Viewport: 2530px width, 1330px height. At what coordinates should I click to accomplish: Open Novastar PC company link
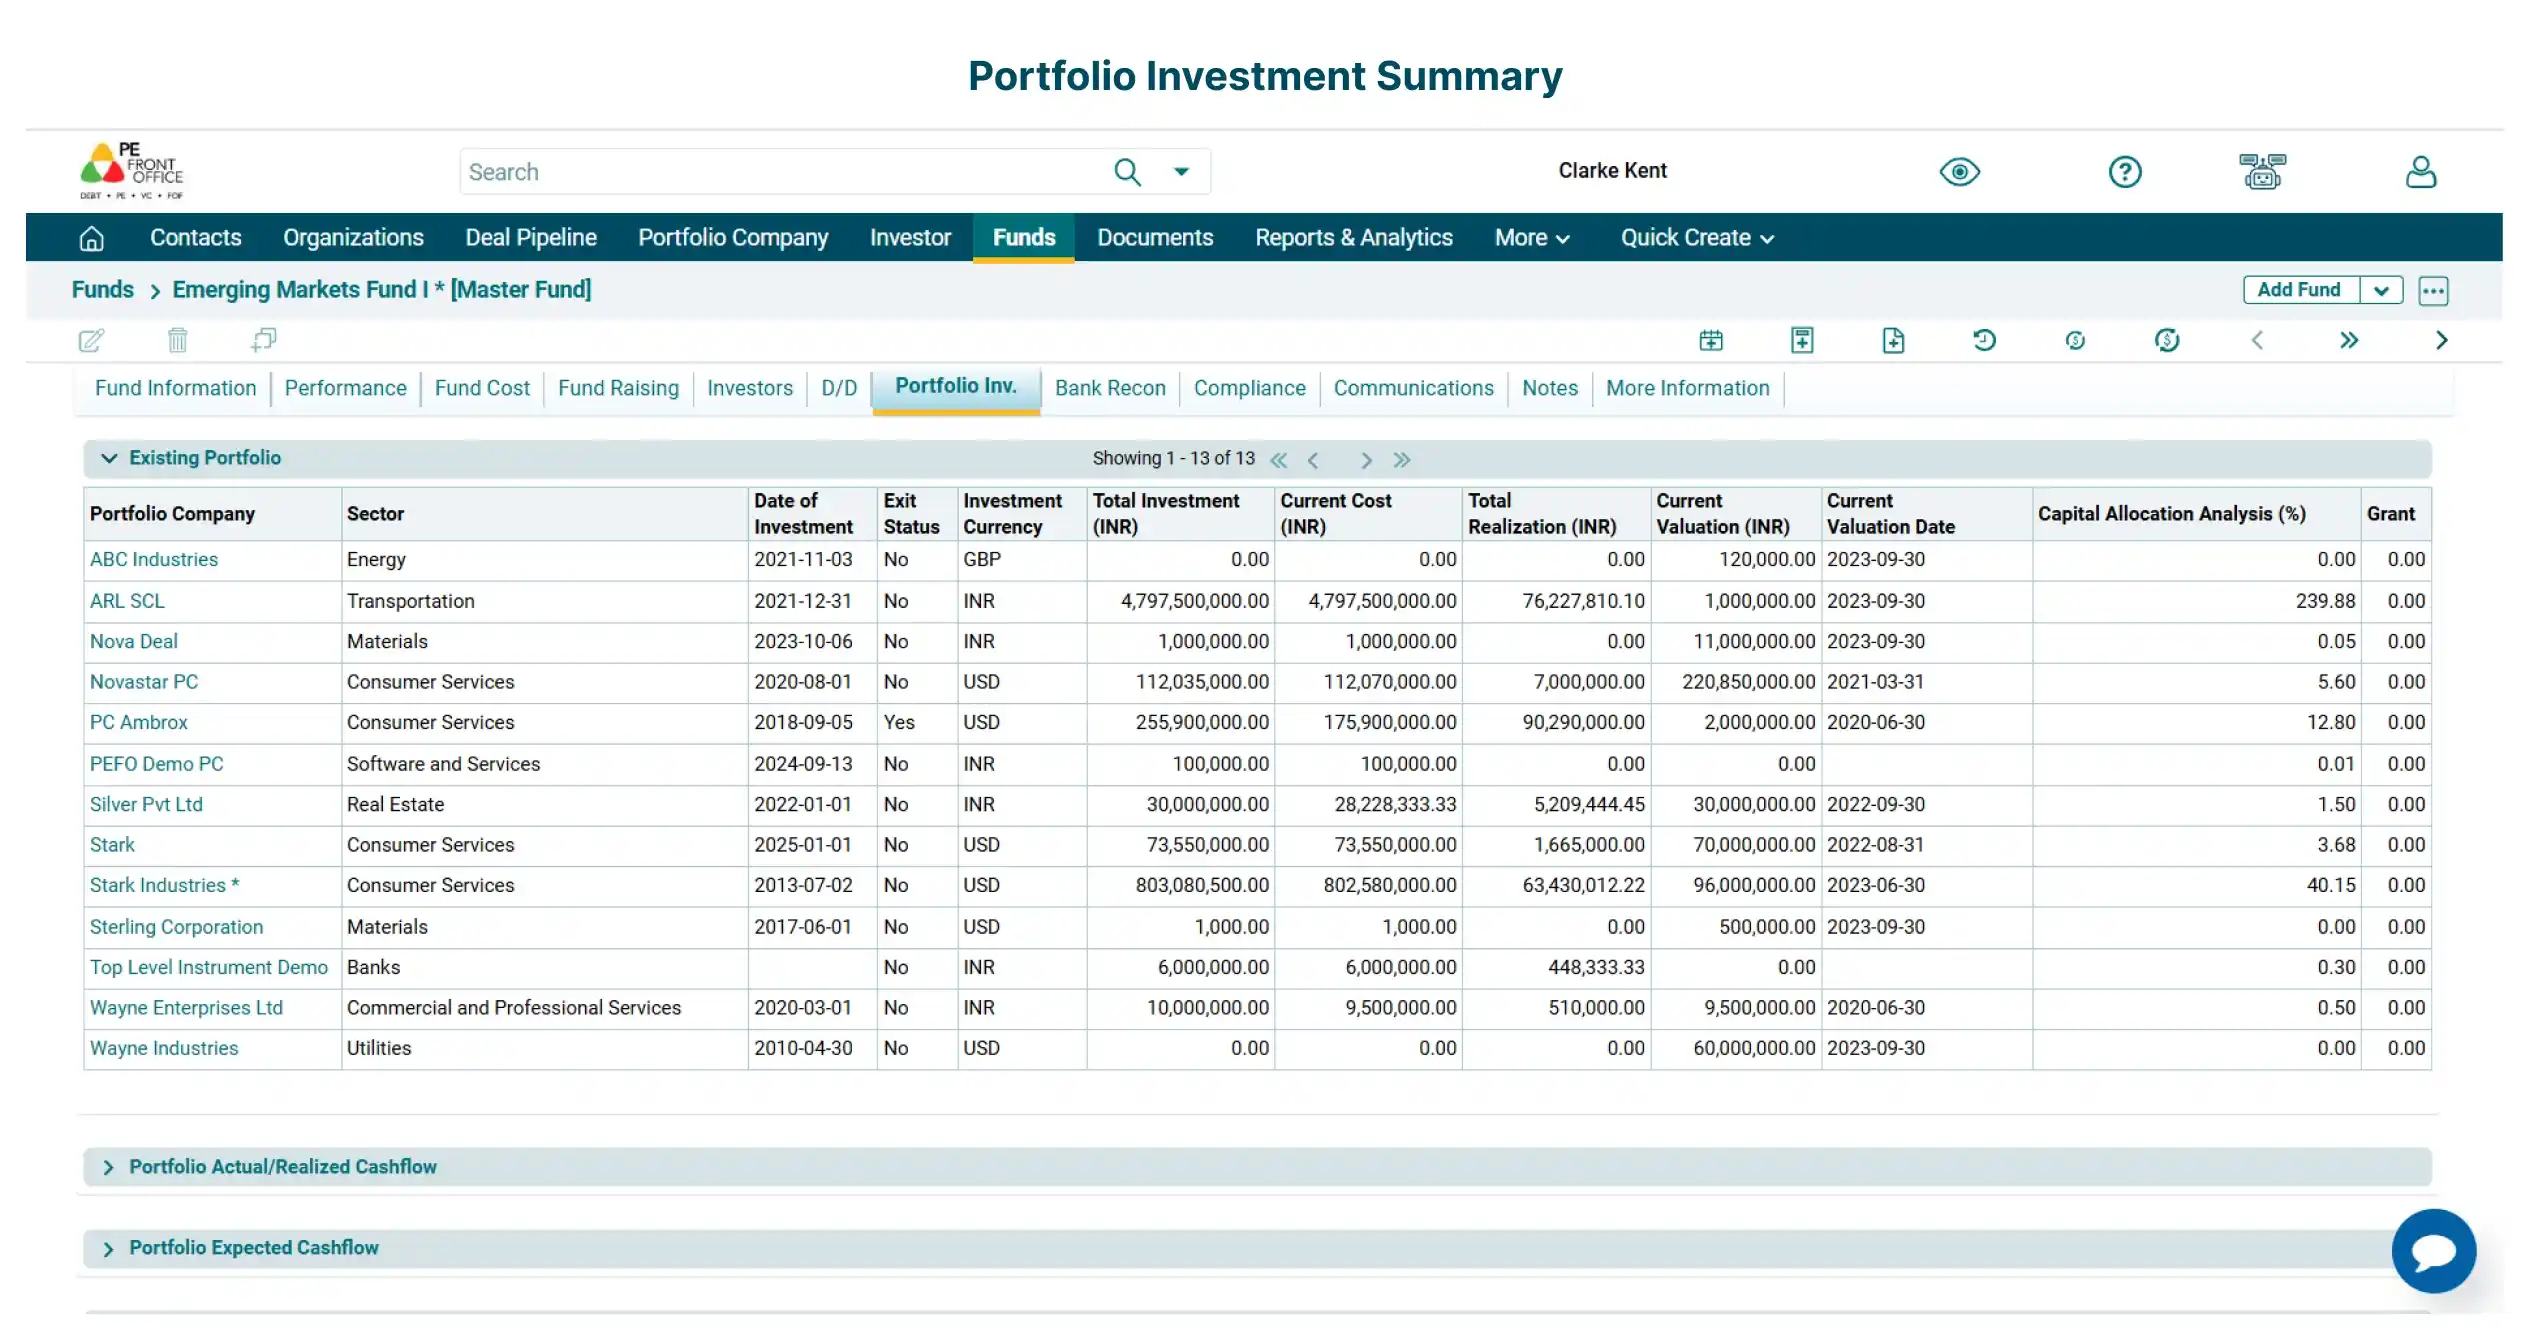tap(144, 683)
